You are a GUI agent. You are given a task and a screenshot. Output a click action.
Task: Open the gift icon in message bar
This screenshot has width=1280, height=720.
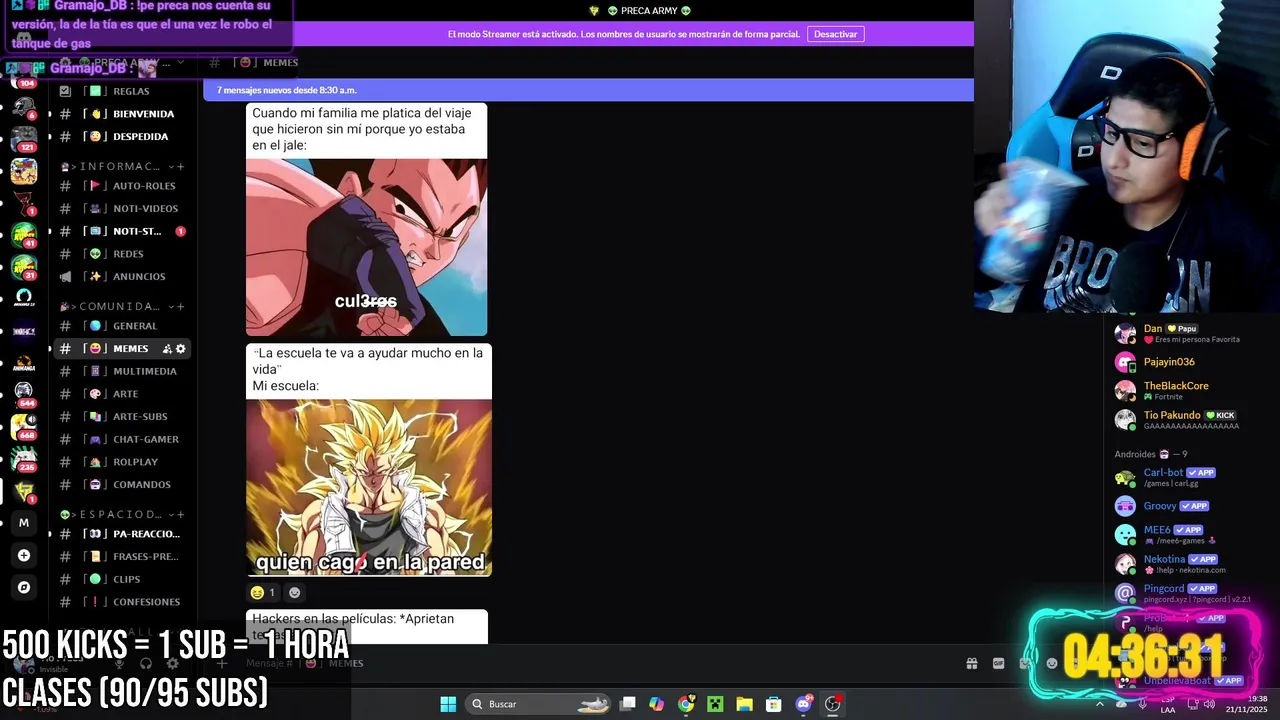971,663
